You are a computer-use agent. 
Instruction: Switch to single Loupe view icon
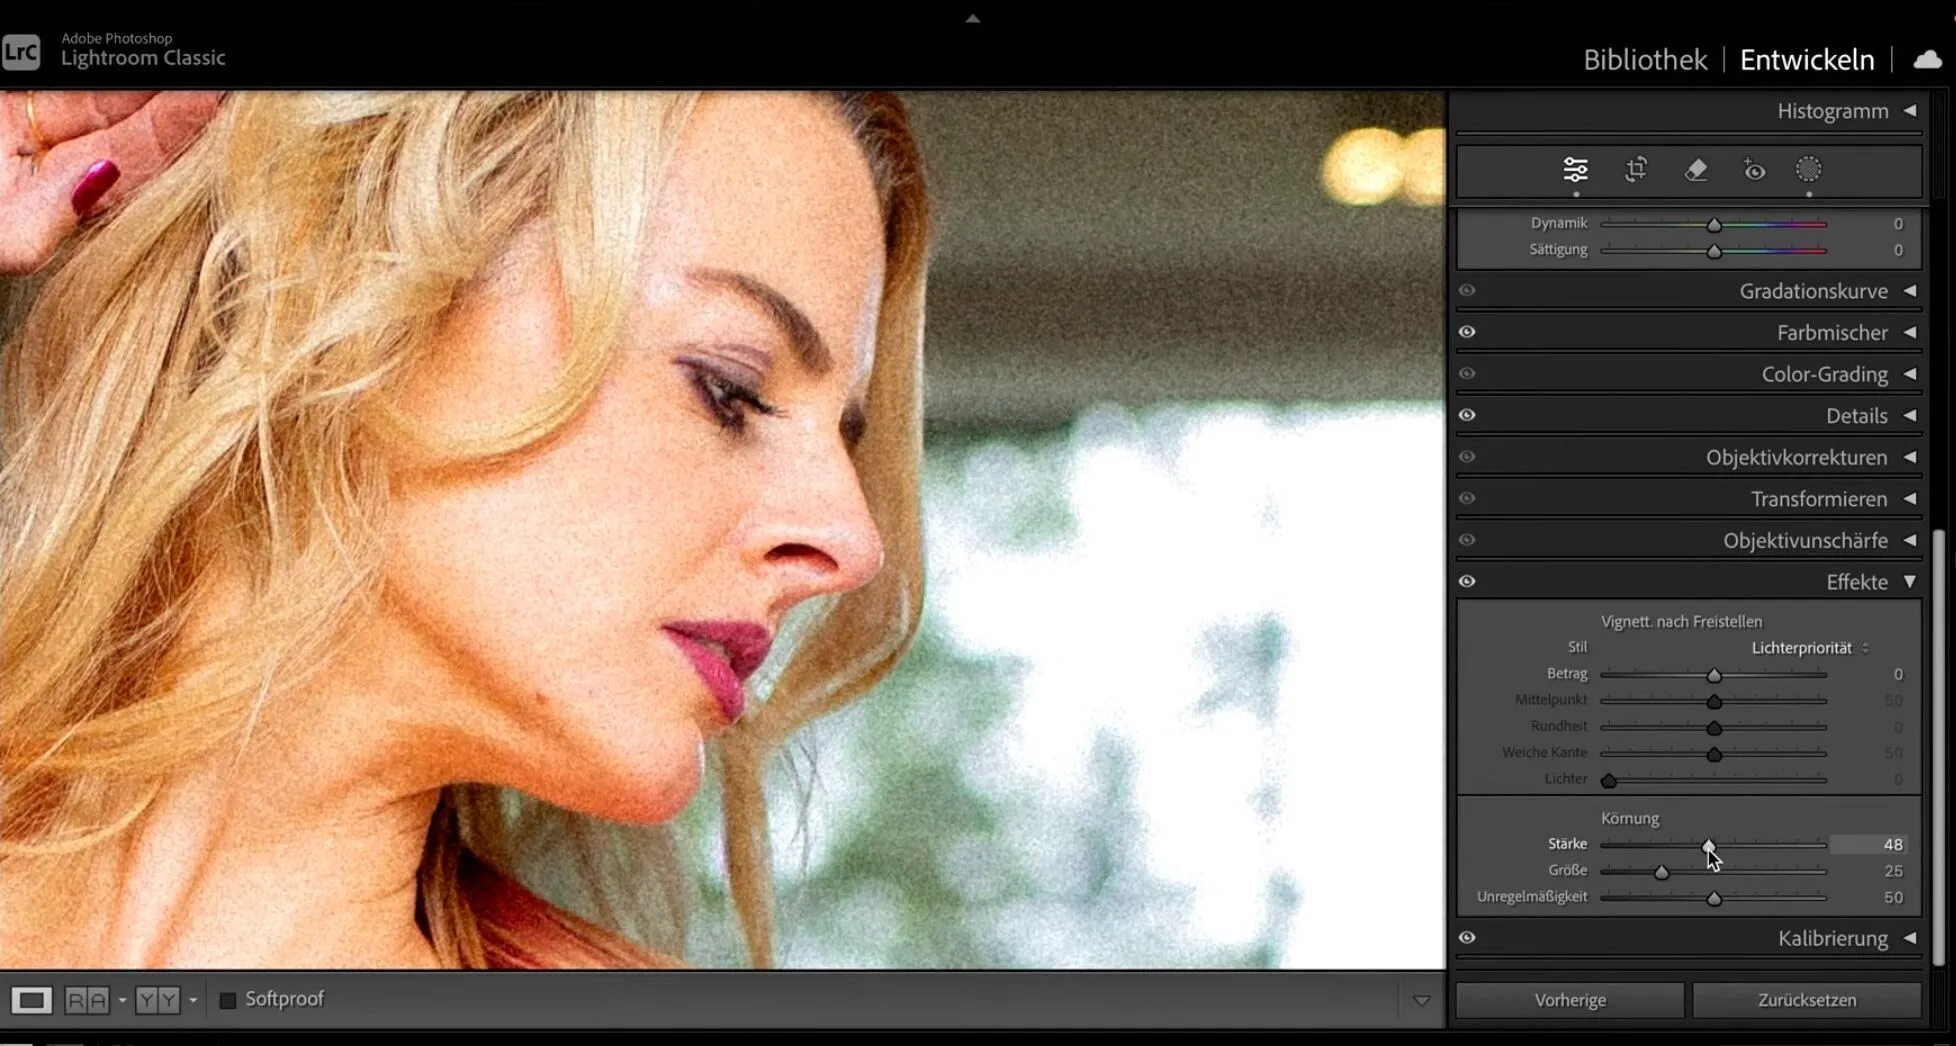31,1000
